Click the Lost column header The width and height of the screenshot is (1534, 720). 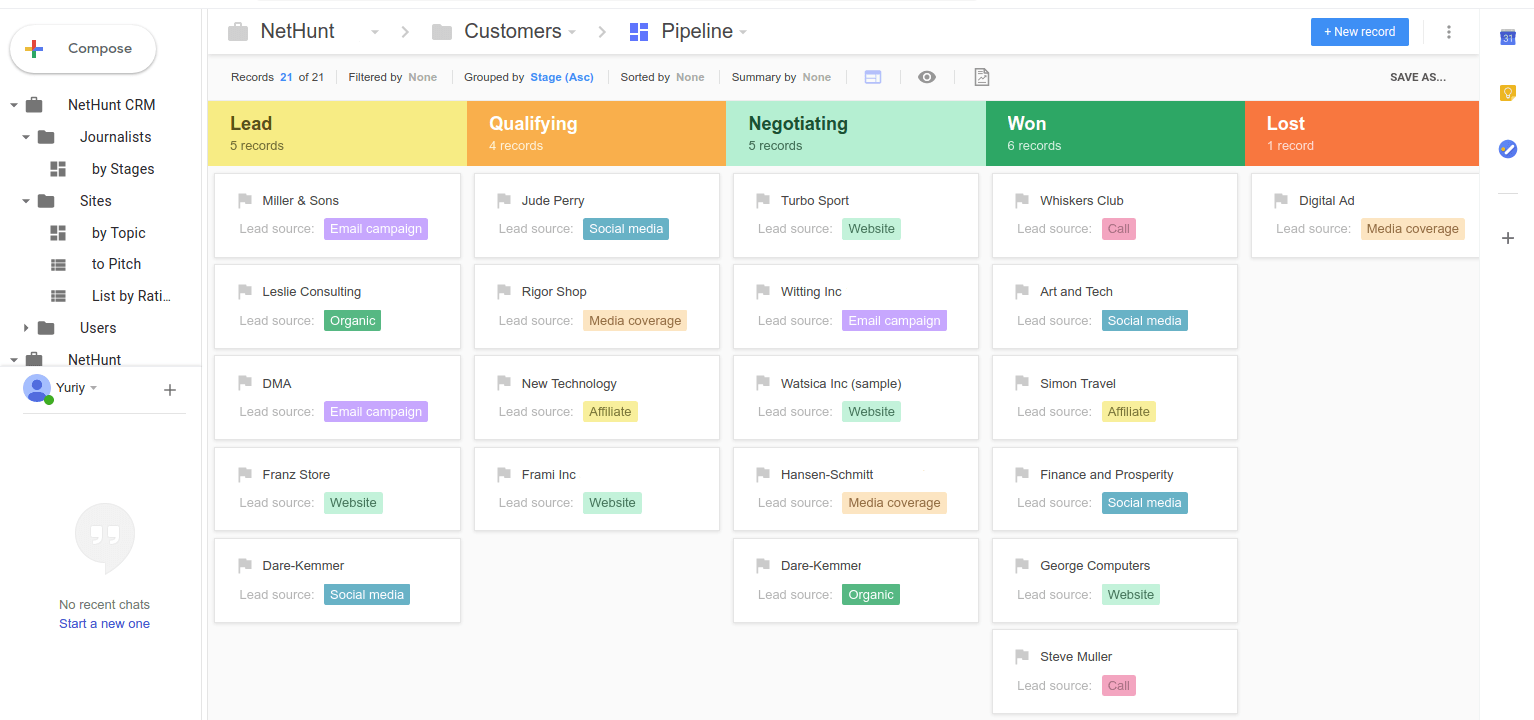(1362, 133)
